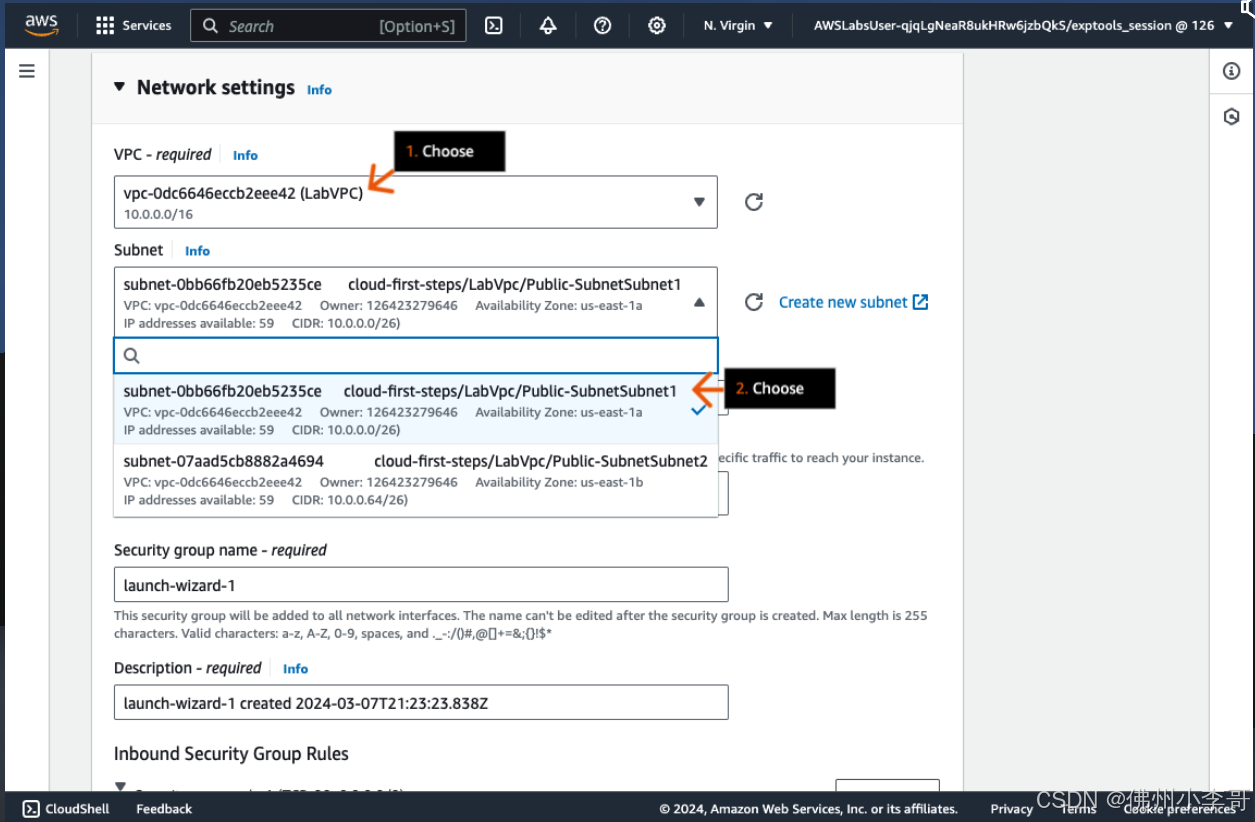1255x822 pixels.
Task: Select subnet Public-SubnetSubnet1 option in list
Action: [x=400, y=410]
